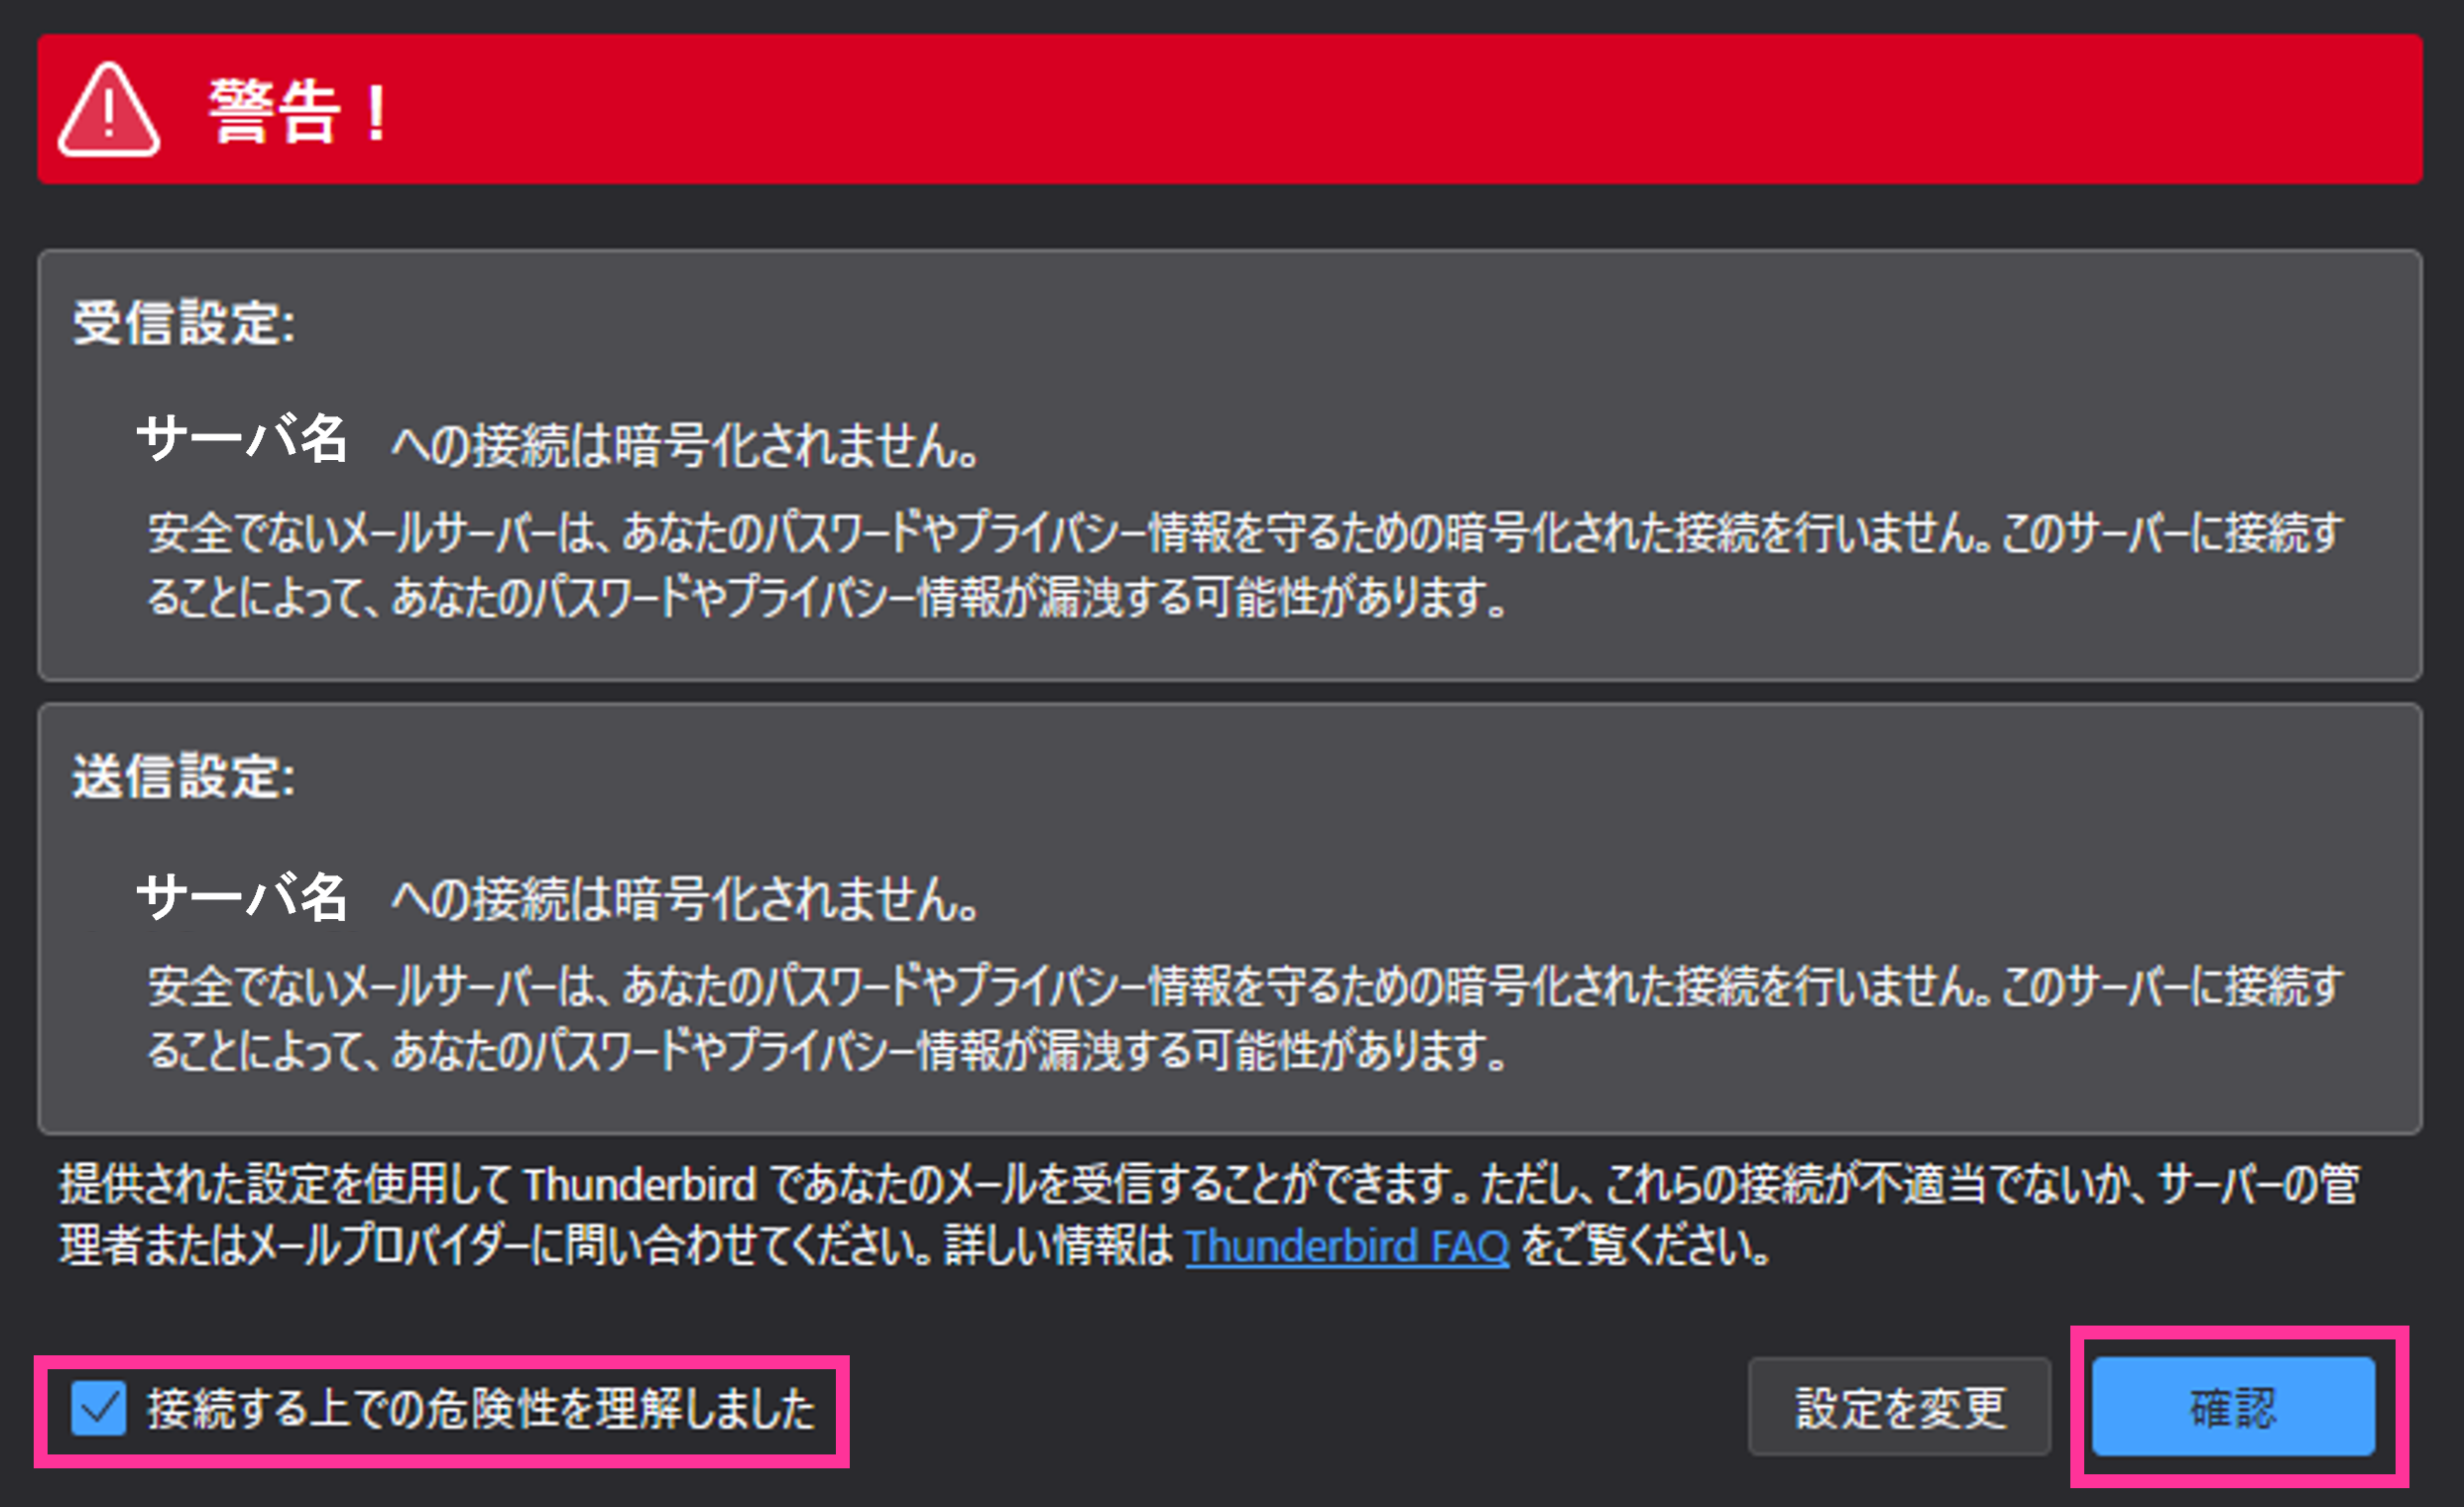Screen dimensions: 2464x1507
Task: Confirm with the blue 確認 button
Action: coord(2233,1406)
